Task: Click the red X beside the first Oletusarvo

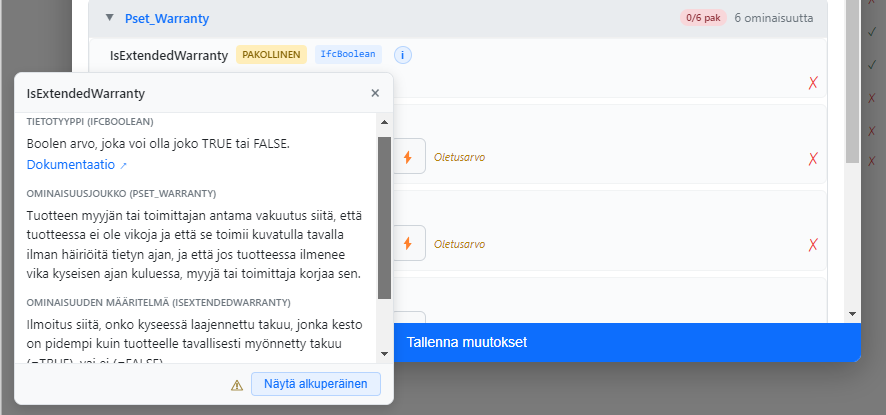Action: [x=813, y=159]
